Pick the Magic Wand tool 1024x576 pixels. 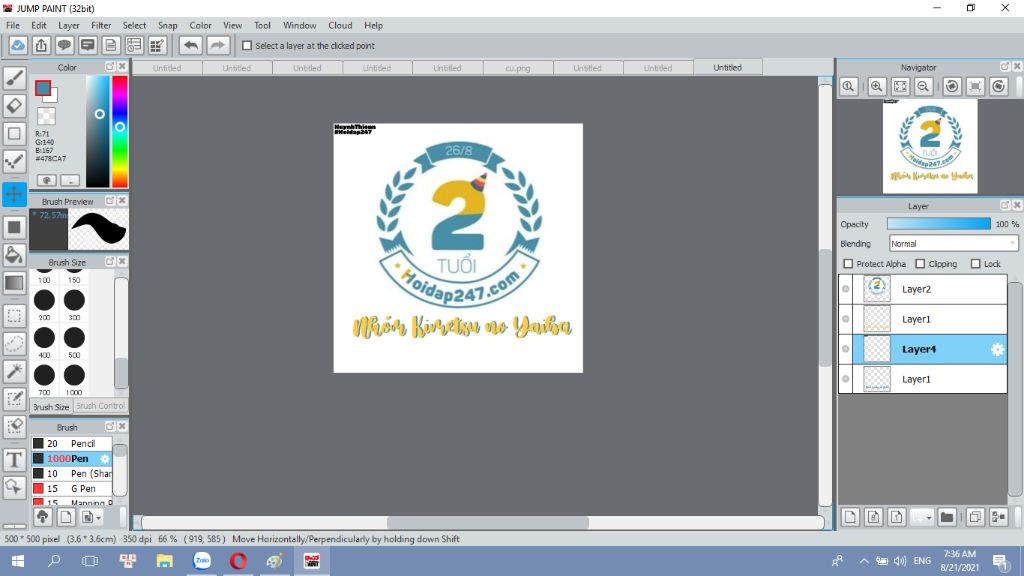[x=14, y=371]
